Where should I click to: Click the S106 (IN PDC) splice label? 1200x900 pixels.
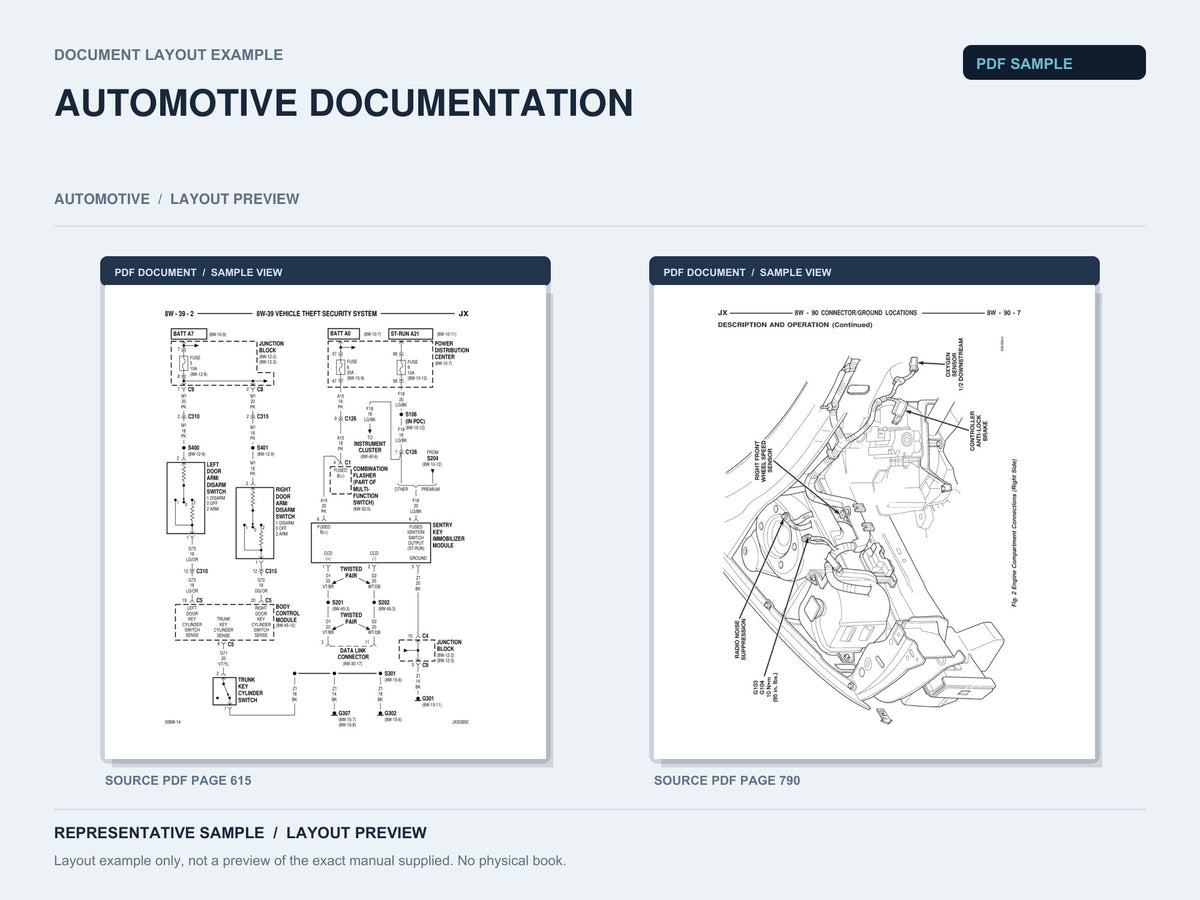coord(415,418)
